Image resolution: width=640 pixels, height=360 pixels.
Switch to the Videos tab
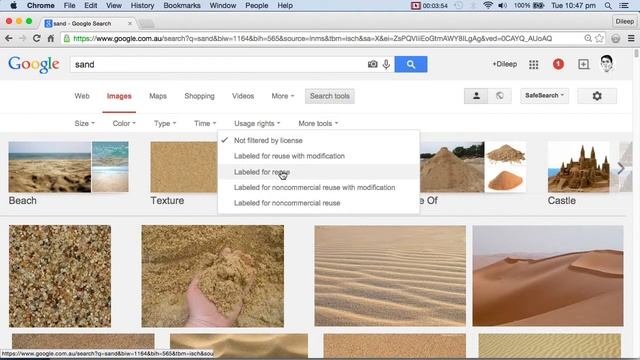pos(243,96)
